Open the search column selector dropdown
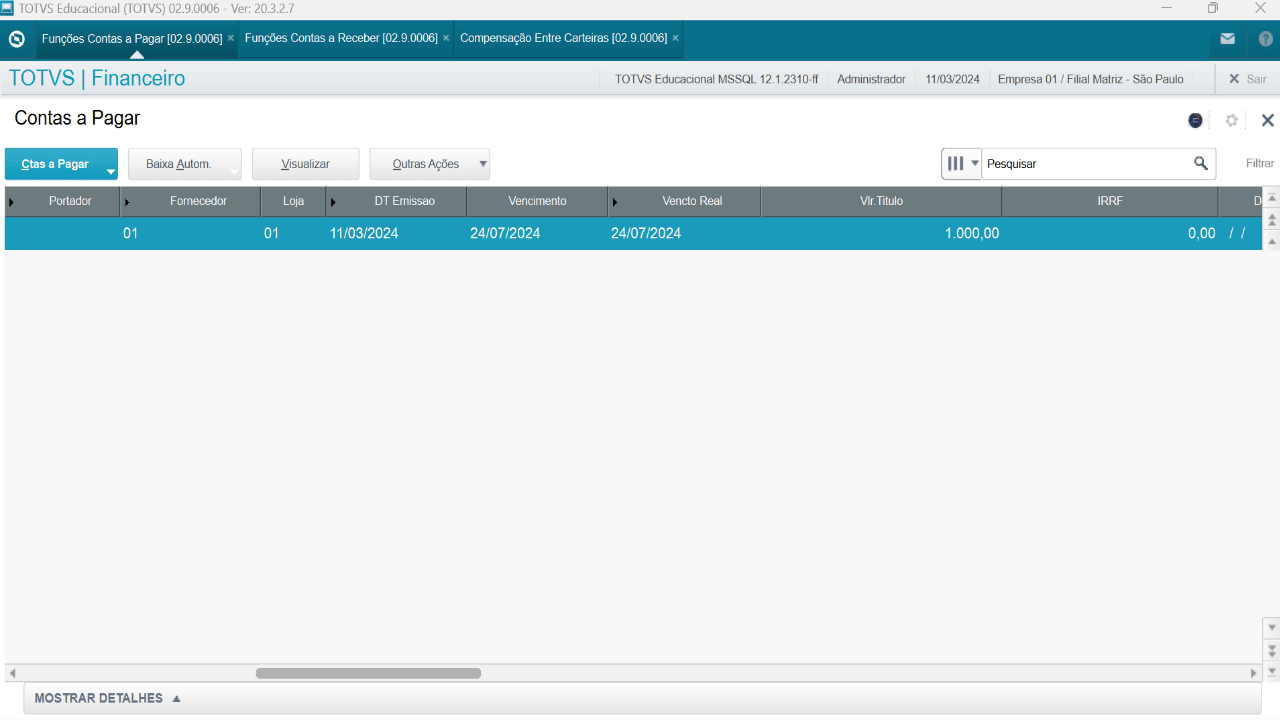Screen dimensions: 1280x720 point(962,163)
